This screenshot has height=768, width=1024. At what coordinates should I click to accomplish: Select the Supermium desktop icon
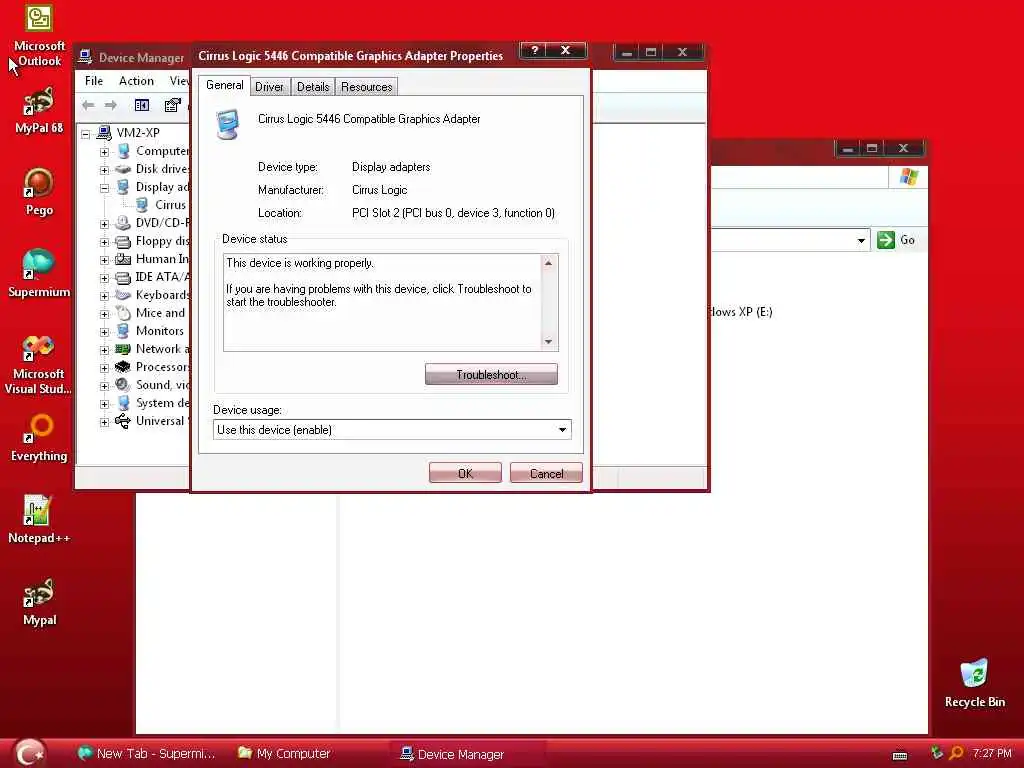click(39, 274)
